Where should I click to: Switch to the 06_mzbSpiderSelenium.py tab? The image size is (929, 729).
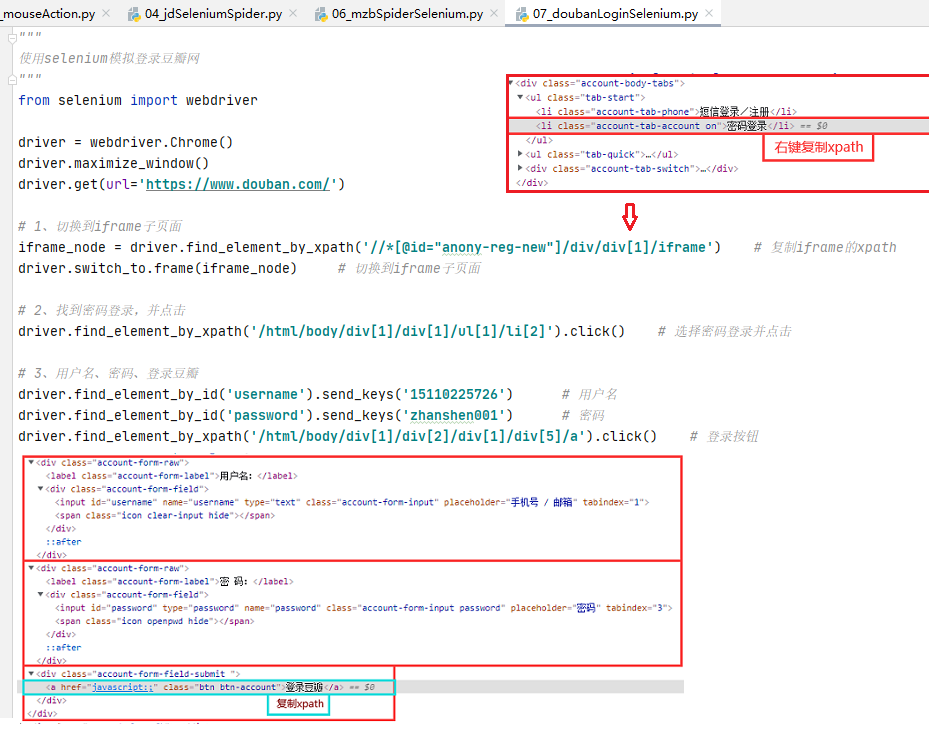tap(408, 14)
